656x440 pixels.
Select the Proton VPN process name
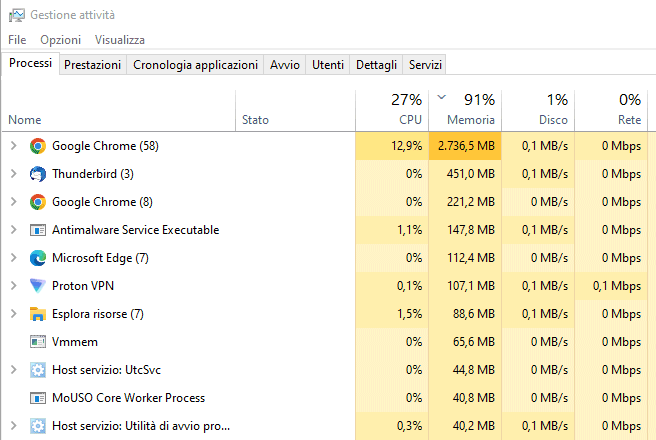(x=83, y=286)
